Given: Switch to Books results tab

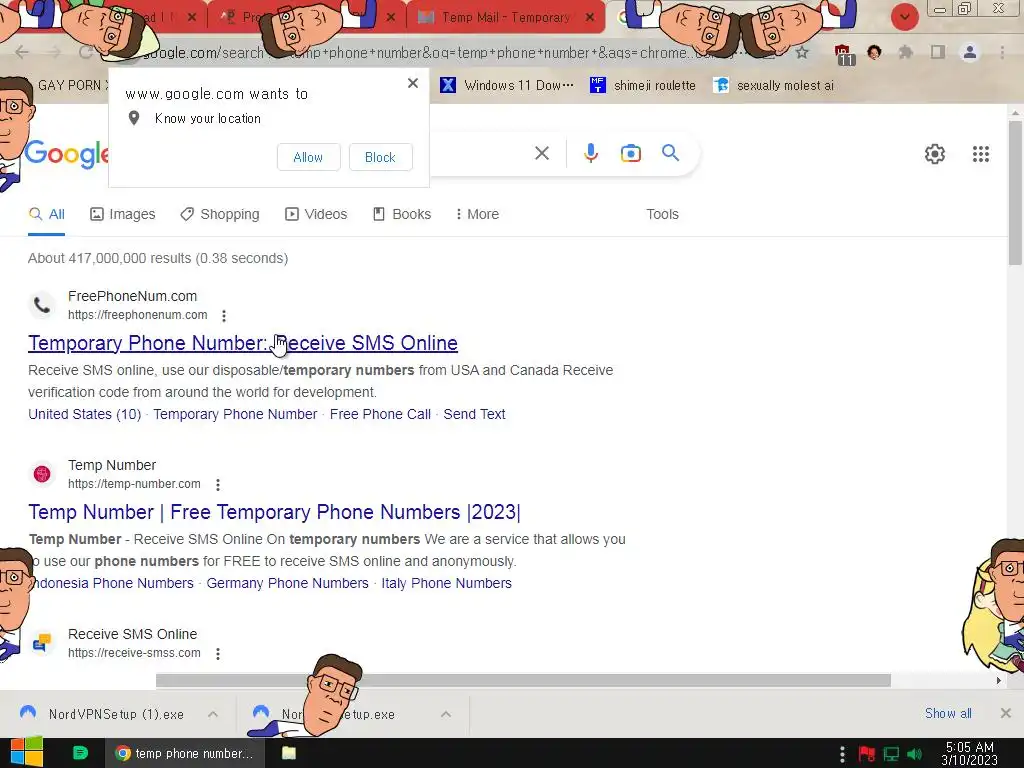Looking at the screenshot, I should [x=402, y=214].
